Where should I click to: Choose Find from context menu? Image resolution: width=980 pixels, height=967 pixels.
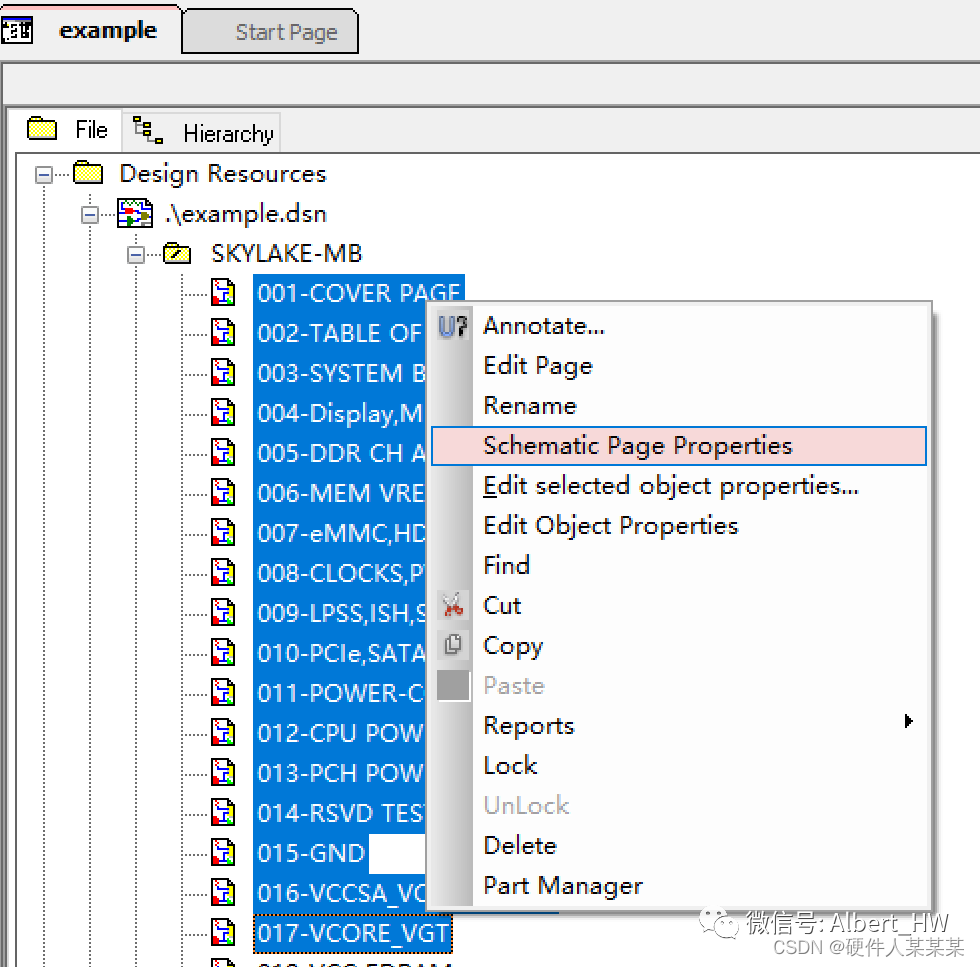coord(679,566)
